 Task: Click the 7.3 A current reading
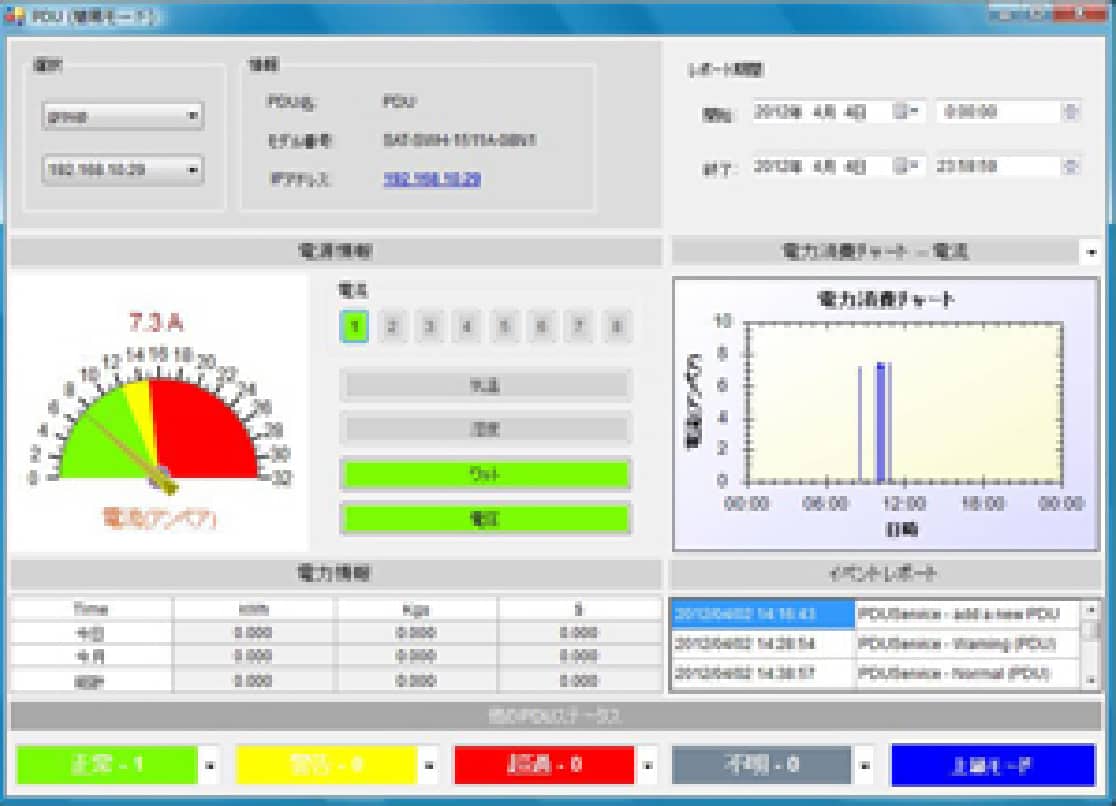[x=156, y=323]
